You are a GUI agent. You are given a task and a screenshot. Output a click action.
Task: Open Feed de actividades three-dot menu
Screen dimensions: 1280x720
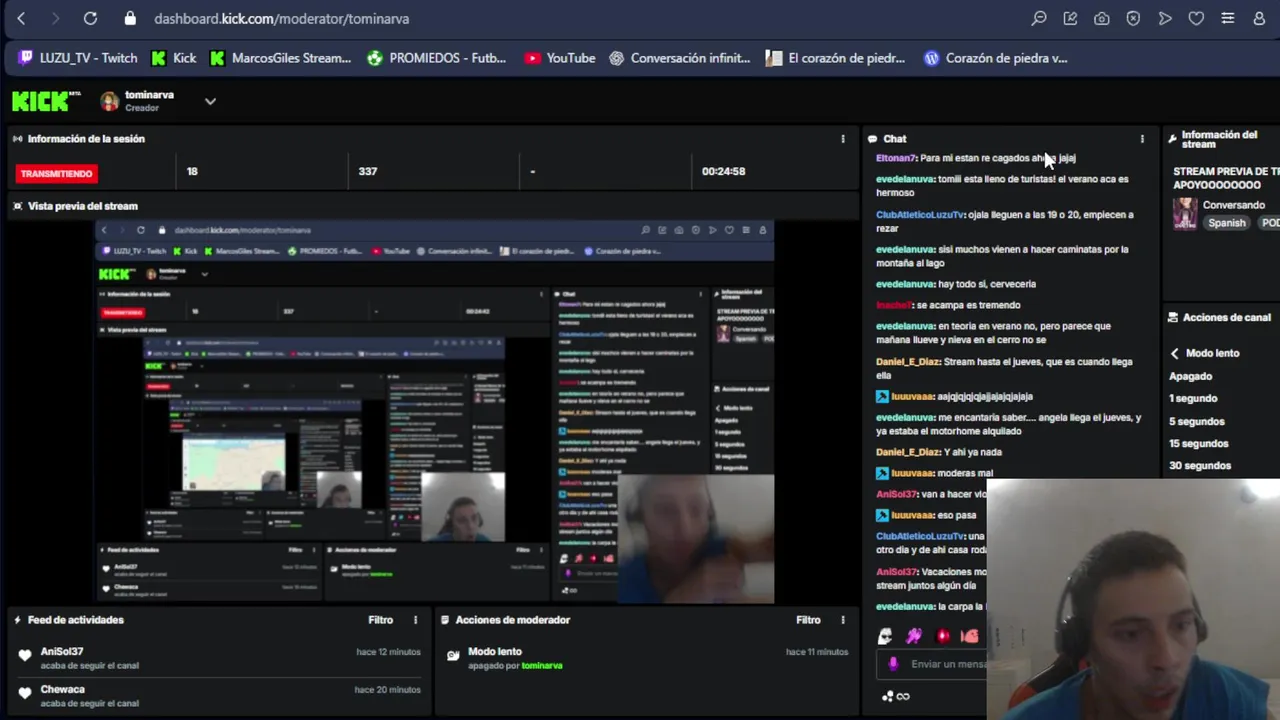tap(416, 620)
